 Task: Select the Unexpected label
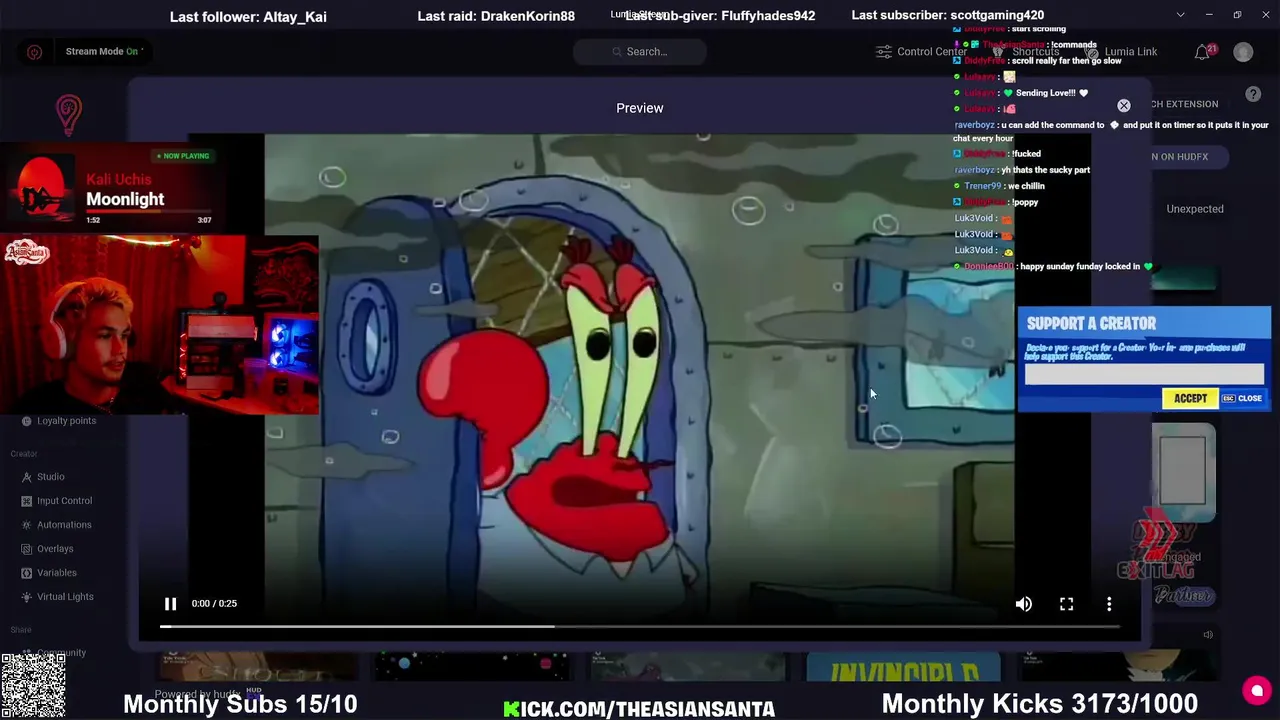pos(1195,209)
